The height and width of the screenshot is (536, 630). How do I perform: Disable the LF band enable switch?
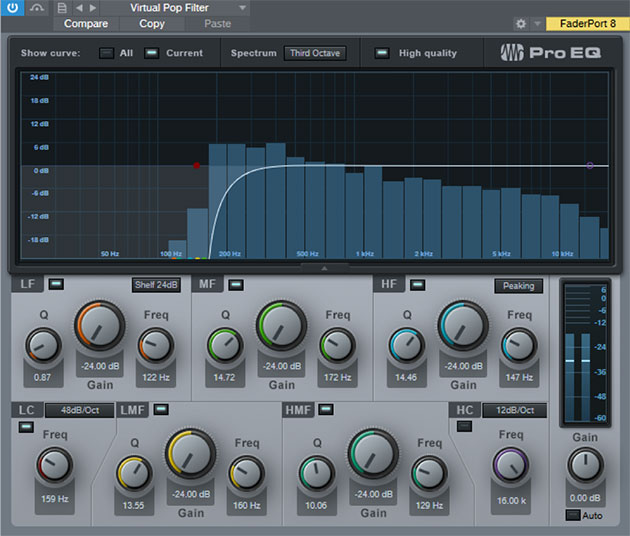coord(56,285)
